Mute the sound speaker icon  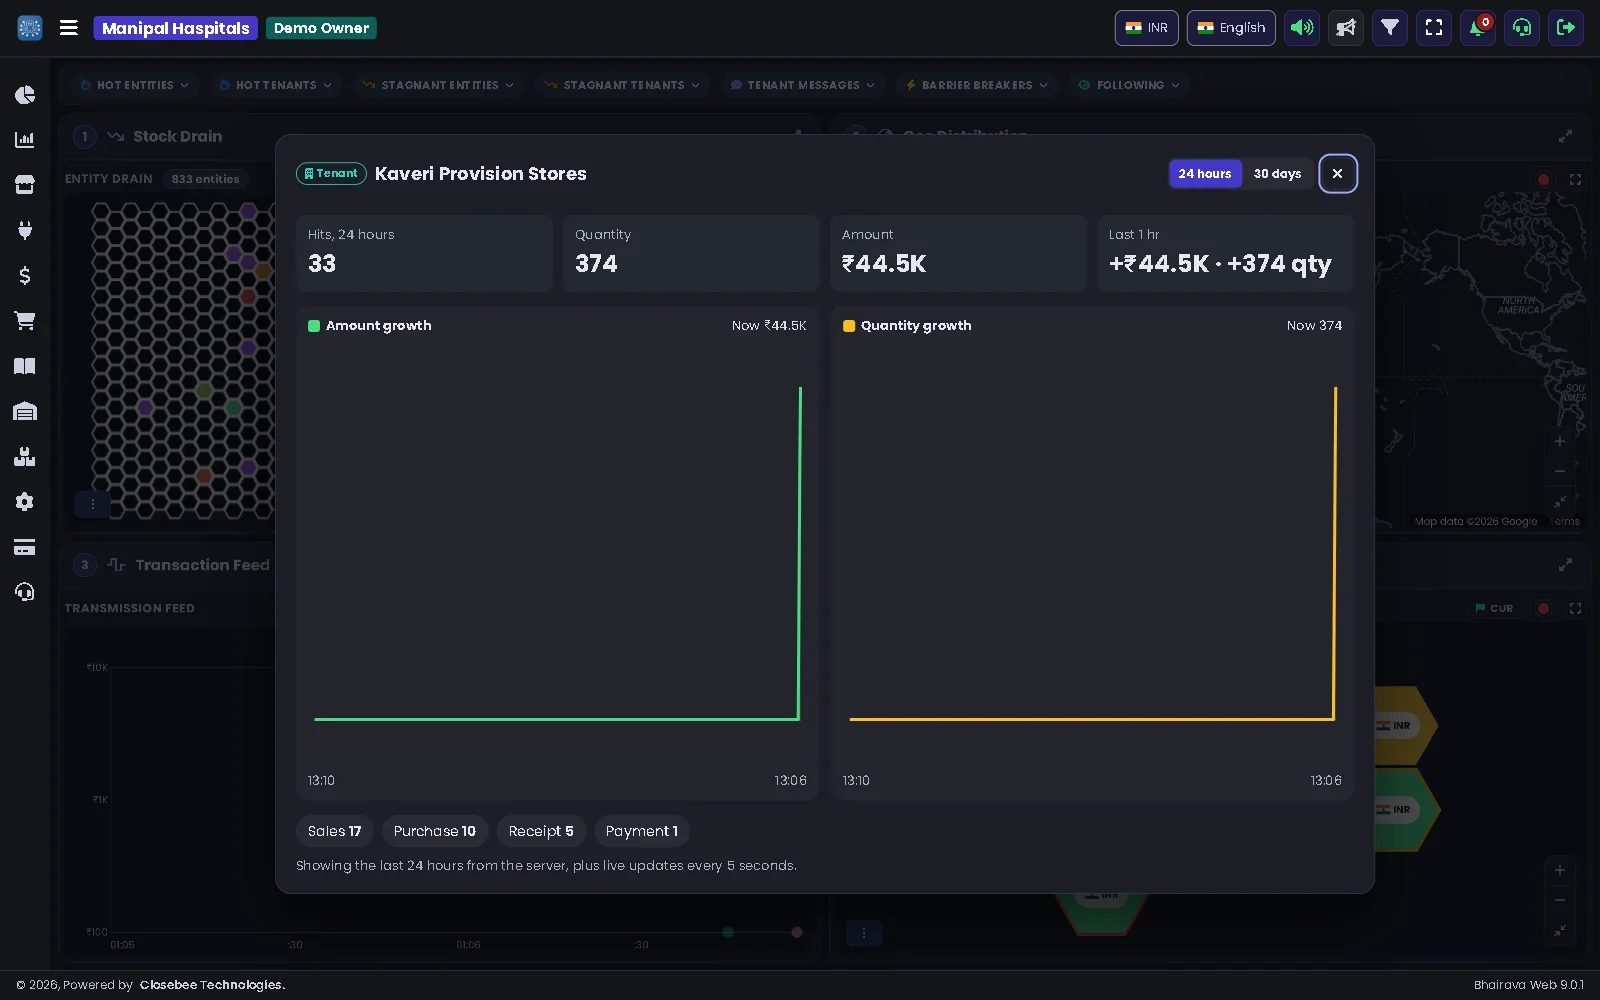tap(1302, 28)
